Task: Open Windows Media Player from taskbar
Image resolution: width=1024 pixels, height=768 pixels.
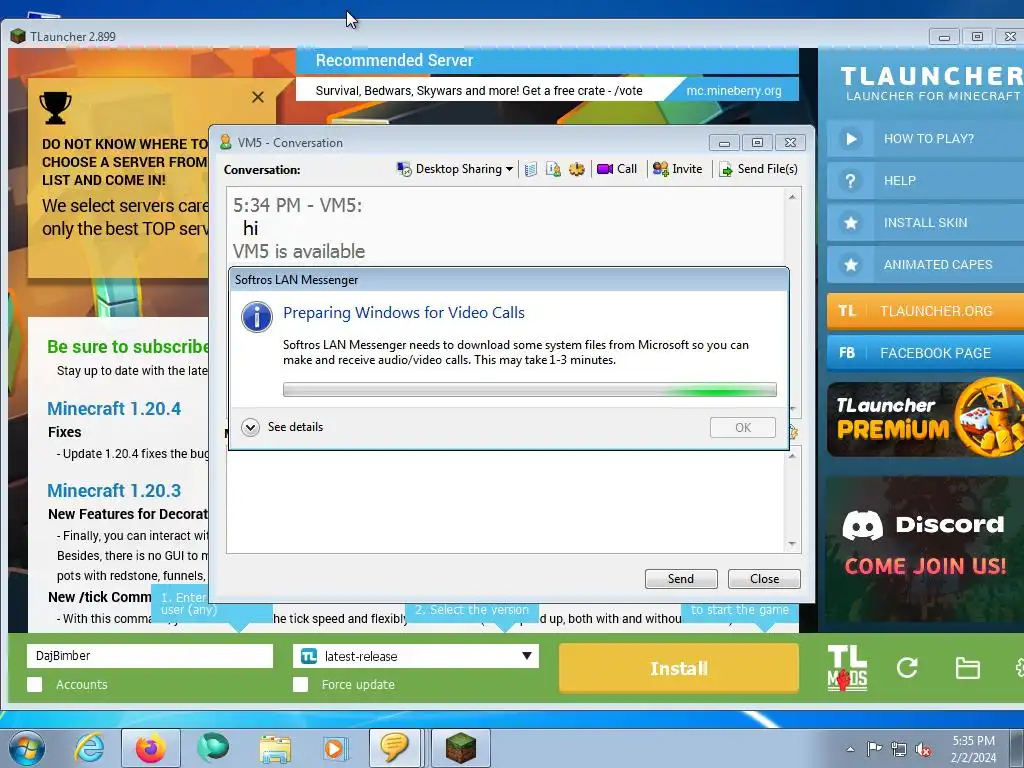Action: [337, 748]
